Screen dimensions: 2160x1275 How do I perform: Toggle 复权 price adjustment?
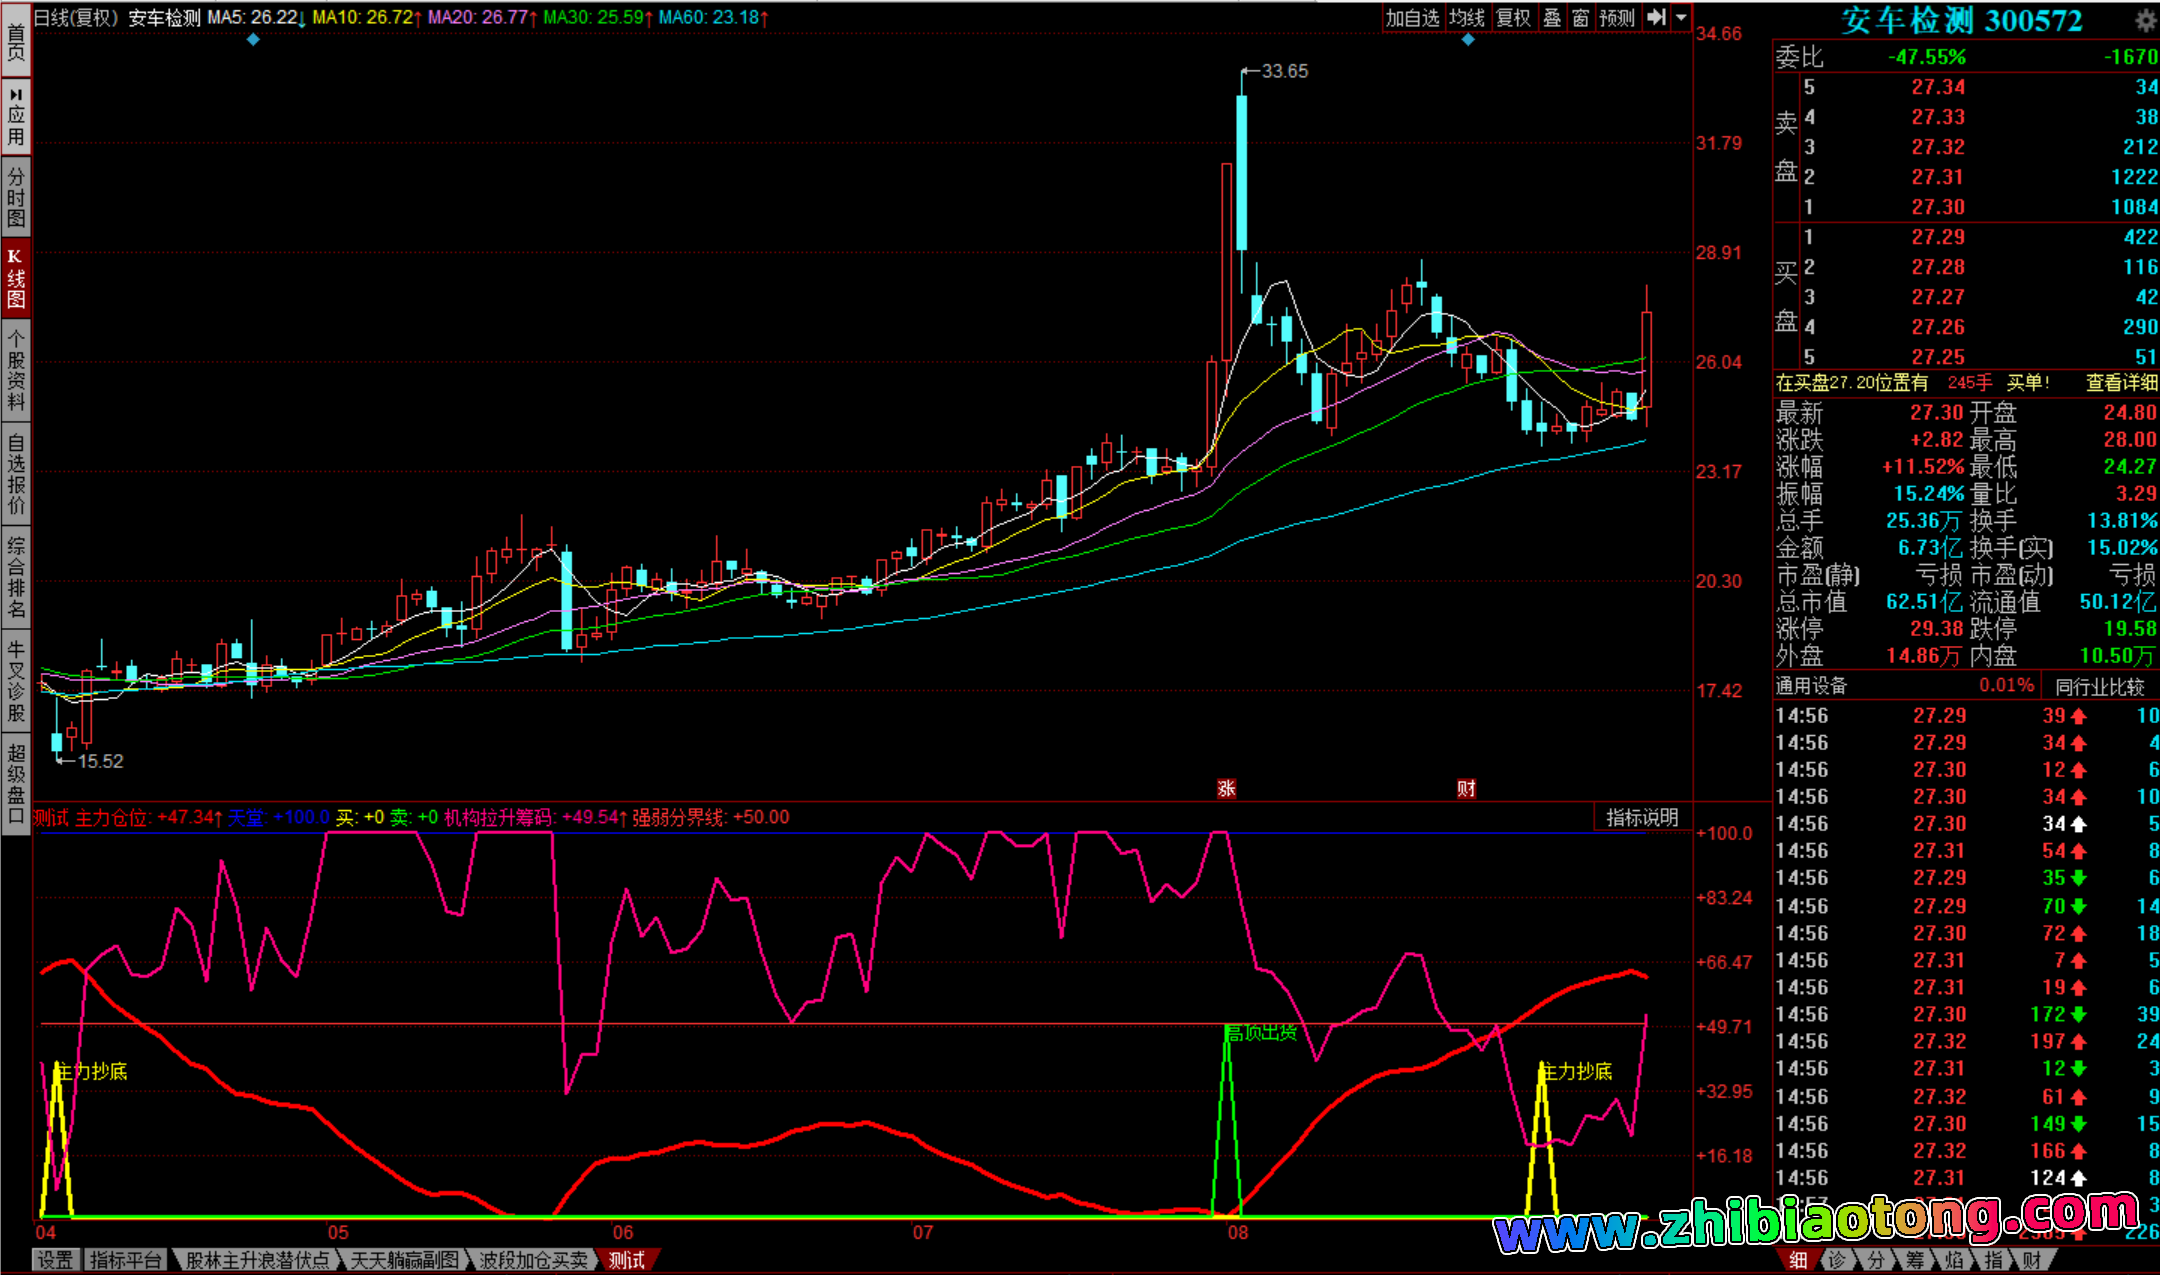coord(1513,17)
